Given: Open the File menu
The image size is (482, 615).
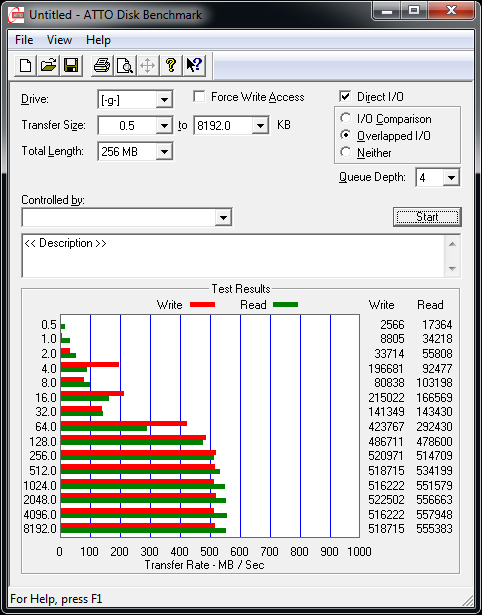Looking at the screenshot, I should pos(24,40).
